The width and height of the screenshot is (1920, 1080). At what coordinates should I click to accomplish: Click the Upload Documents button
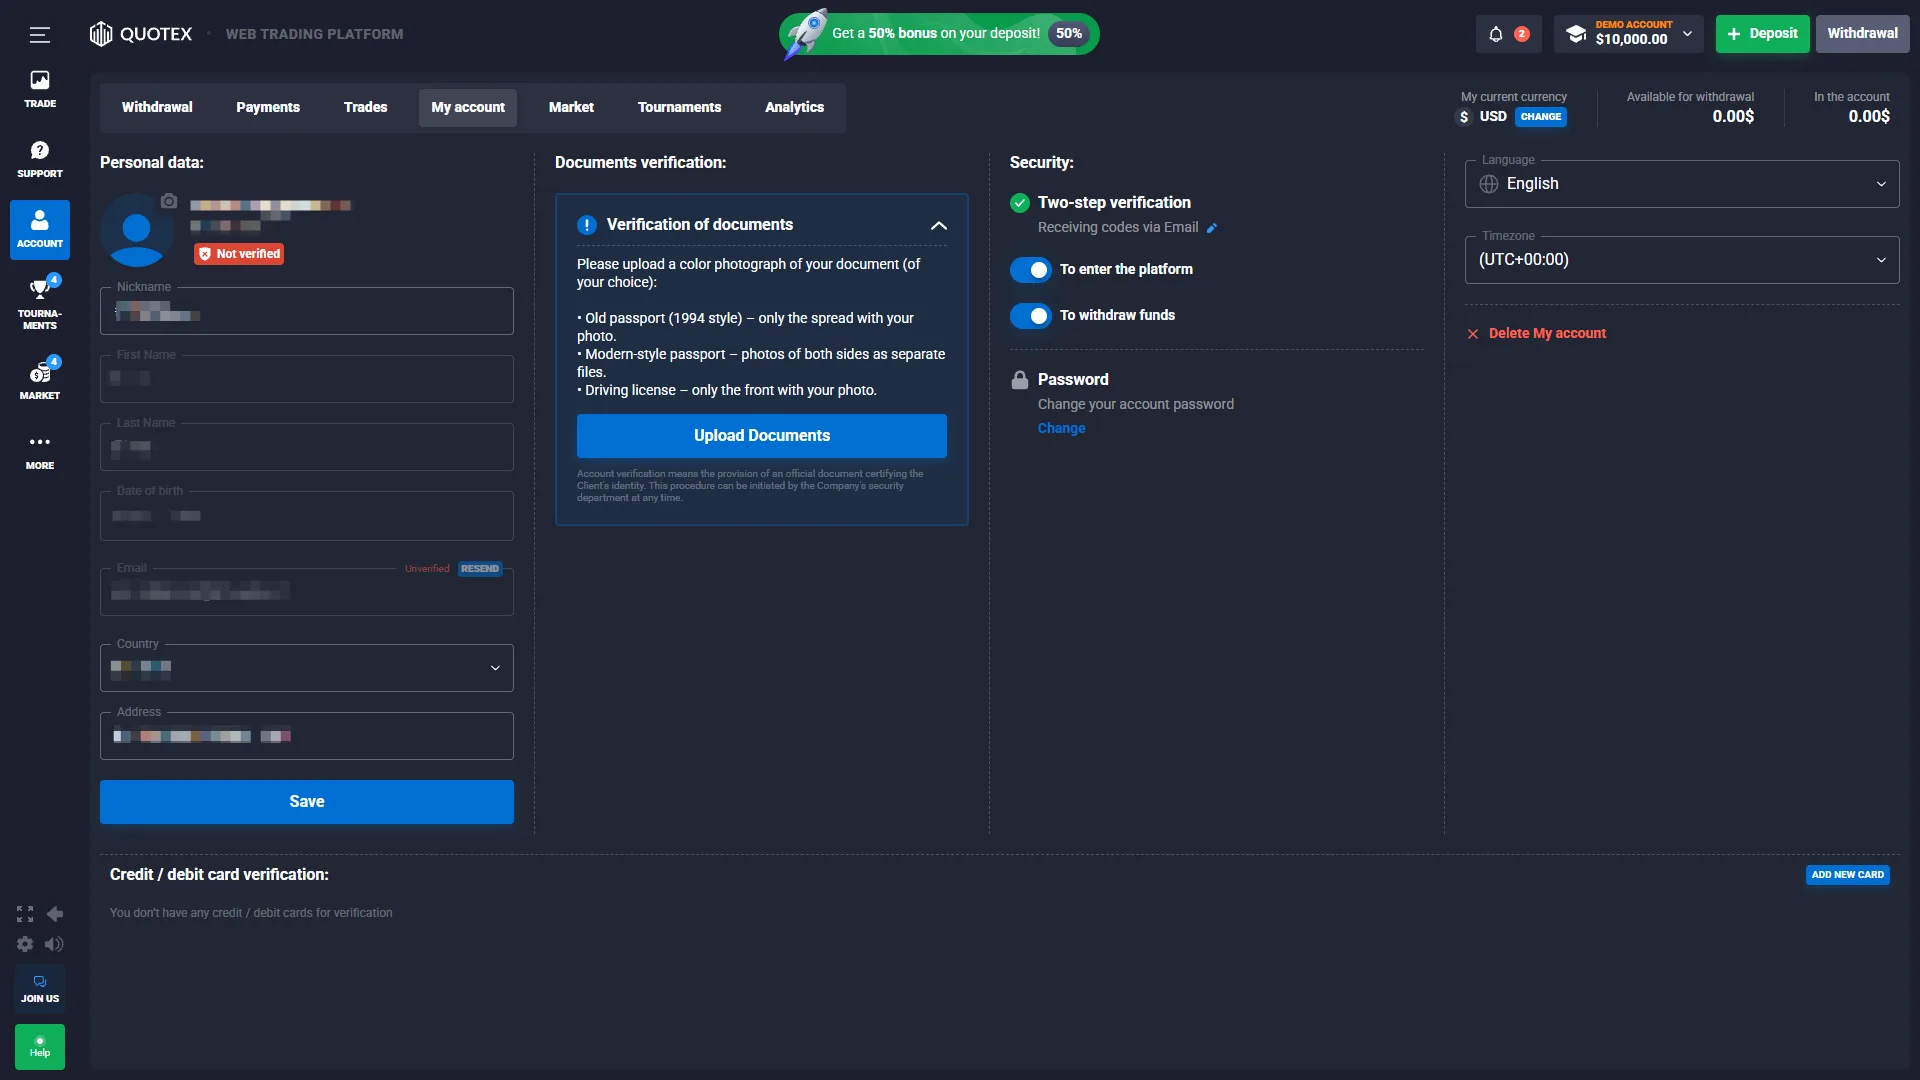(762, 436)
